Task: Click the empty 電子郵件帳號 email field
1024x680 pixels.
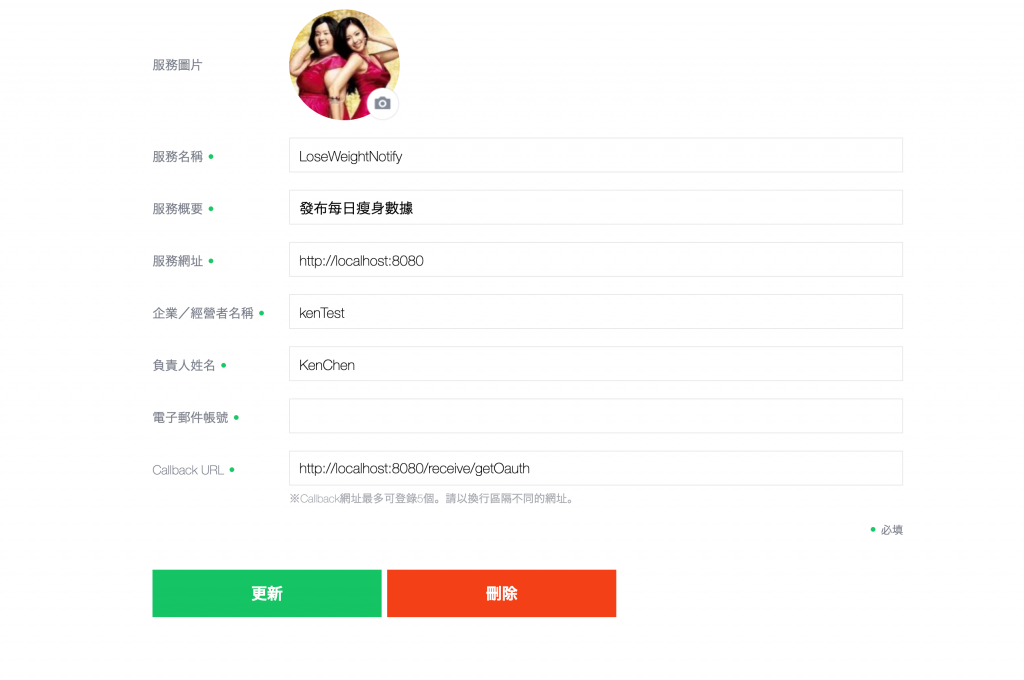Action: click(596, 416)
